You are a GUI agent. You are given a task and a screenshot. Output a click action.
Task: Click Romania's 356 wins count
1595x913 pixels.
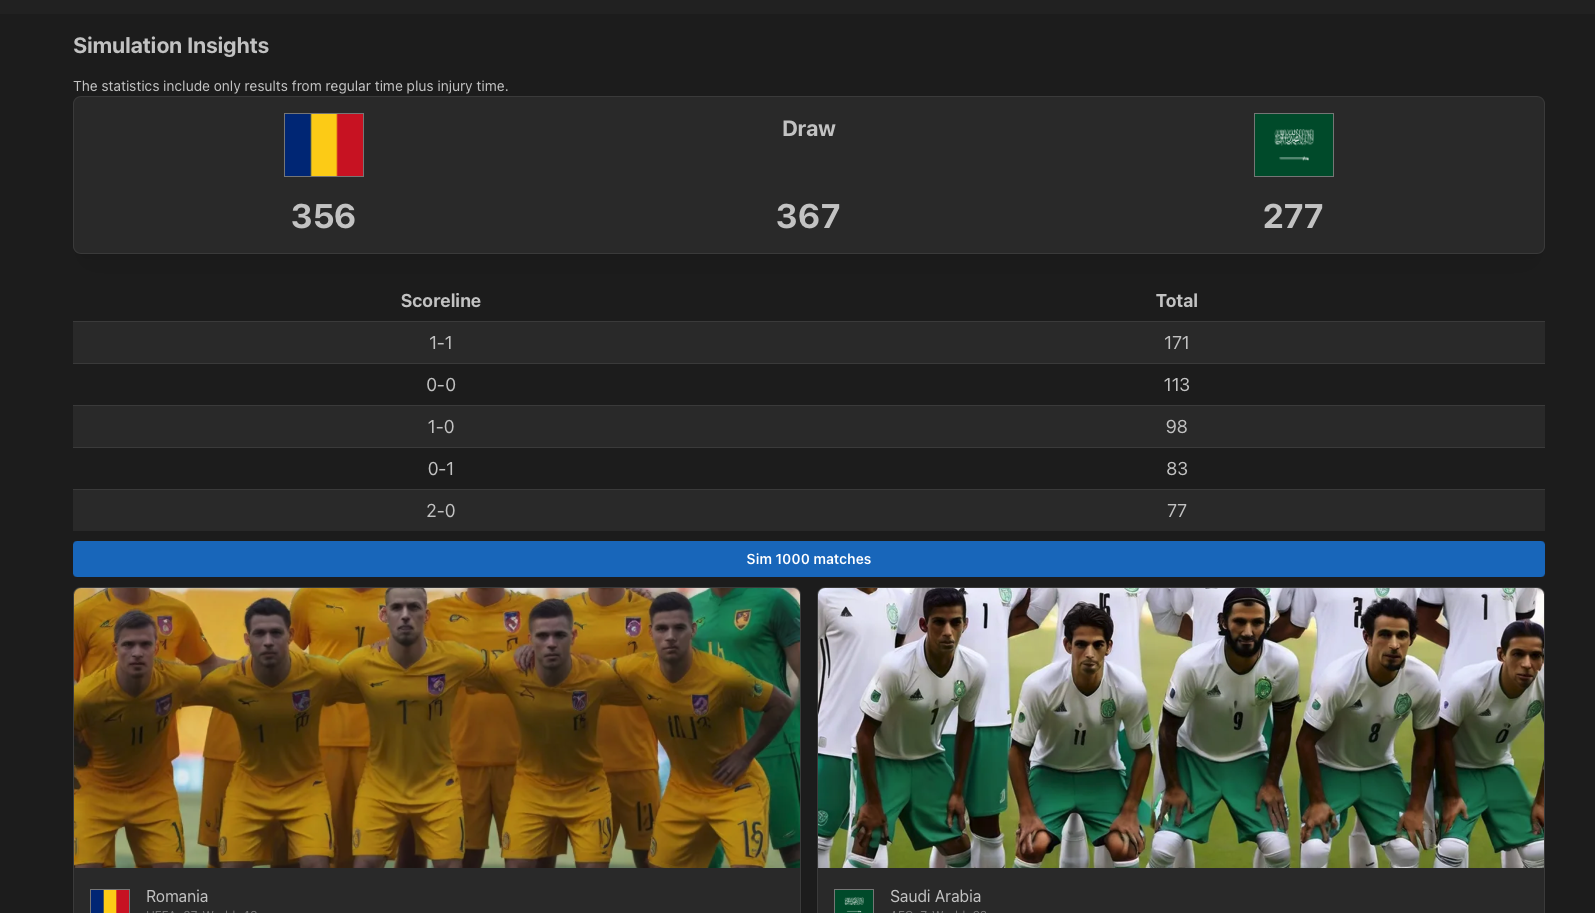pyautogui.click(x=324, y=216)
